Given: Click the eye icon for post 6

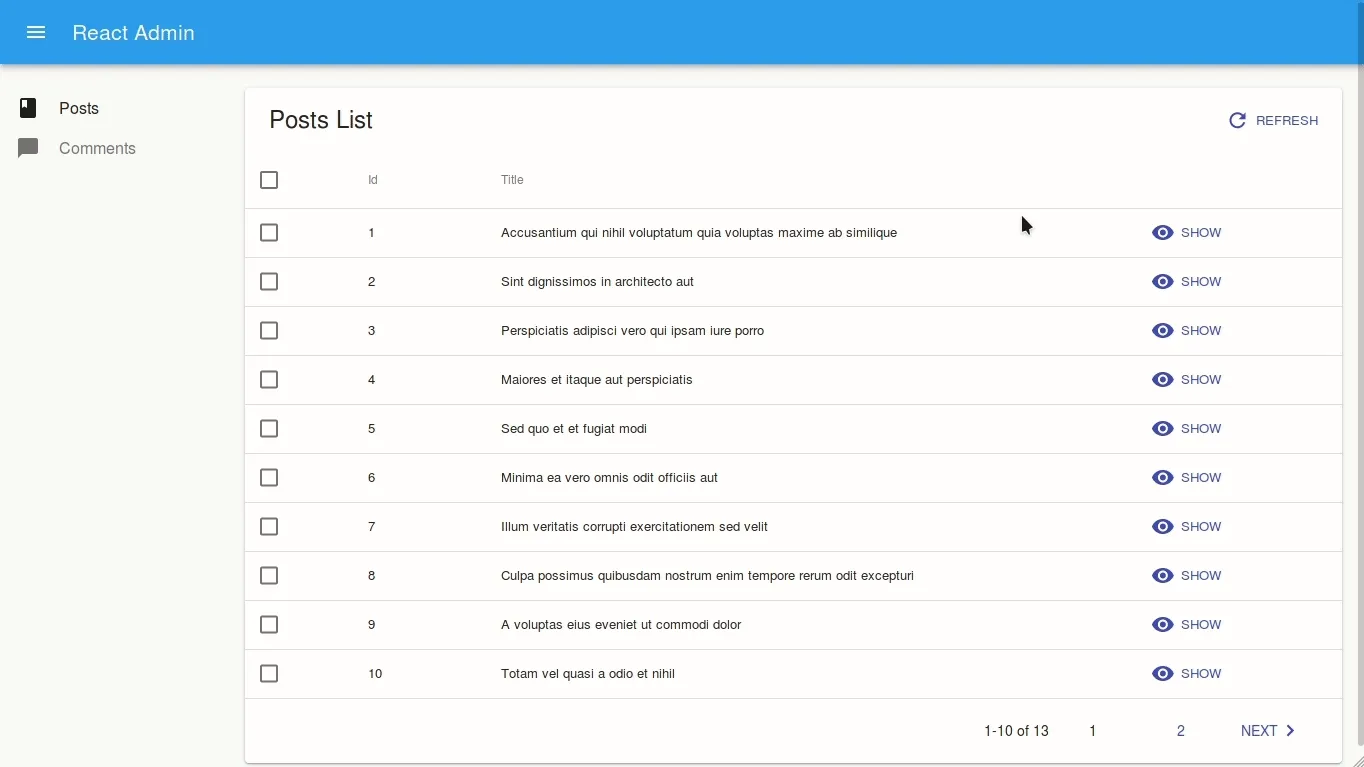Looking at the screenshot, I should [x=1162, y=478].
